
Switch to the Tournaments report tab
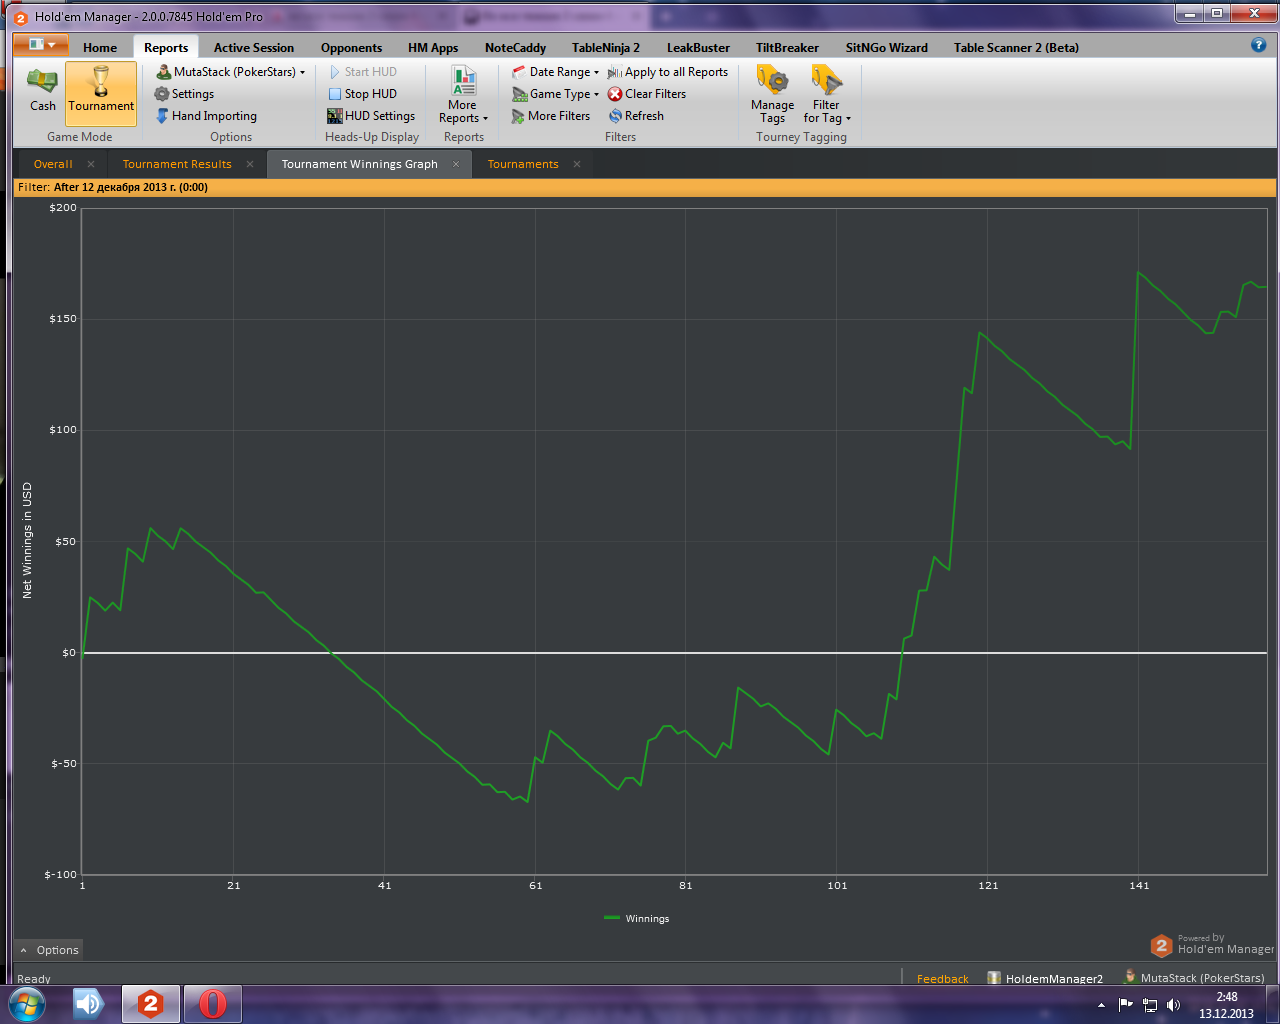pos(523,164)
